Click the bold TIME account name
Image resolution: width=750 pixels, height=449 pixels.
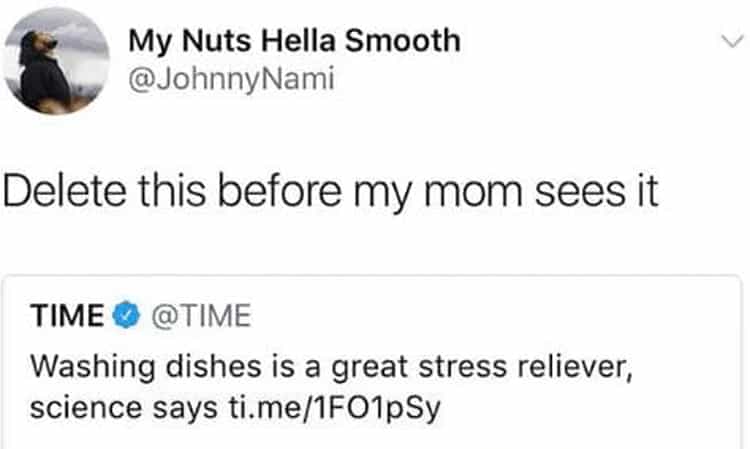(67, 318)
